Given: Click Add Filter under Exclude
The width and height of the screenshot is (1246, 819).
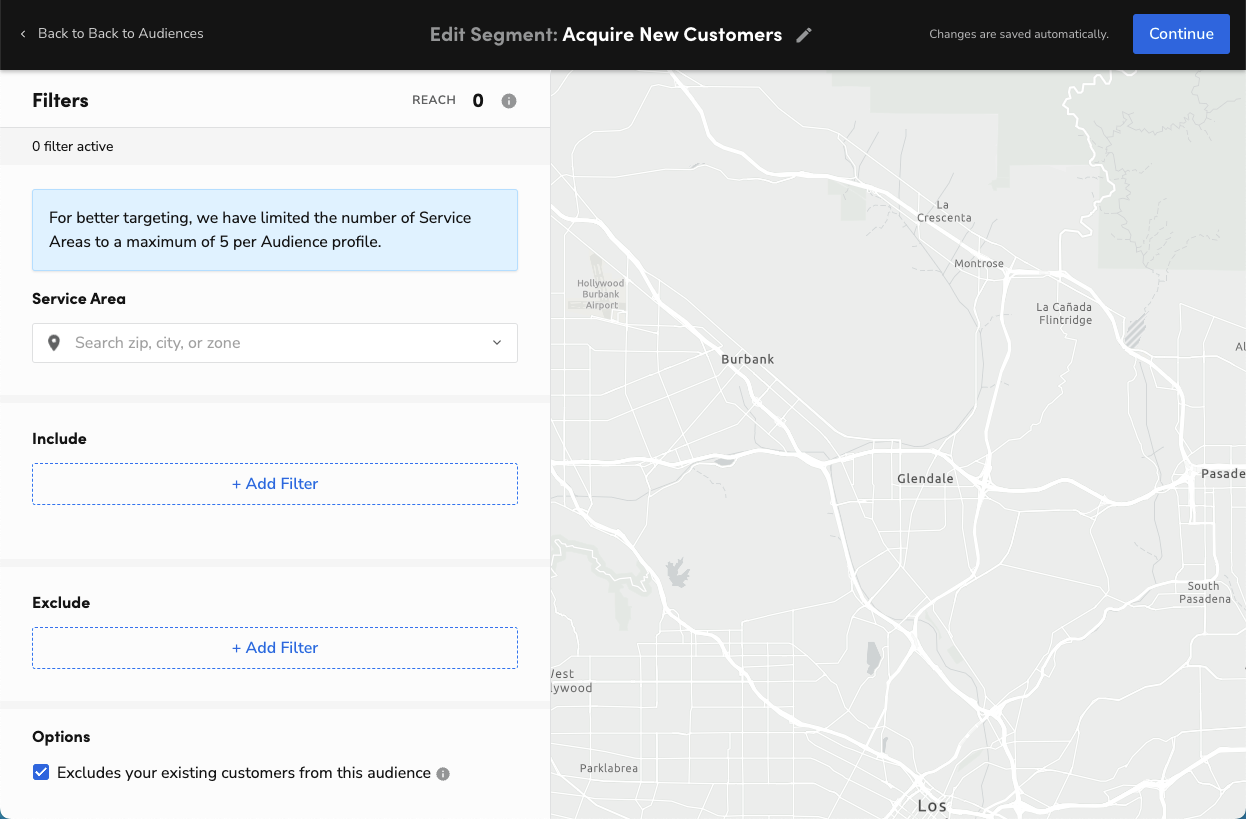Looking at the screenshot, I should [x=274, y=647].
